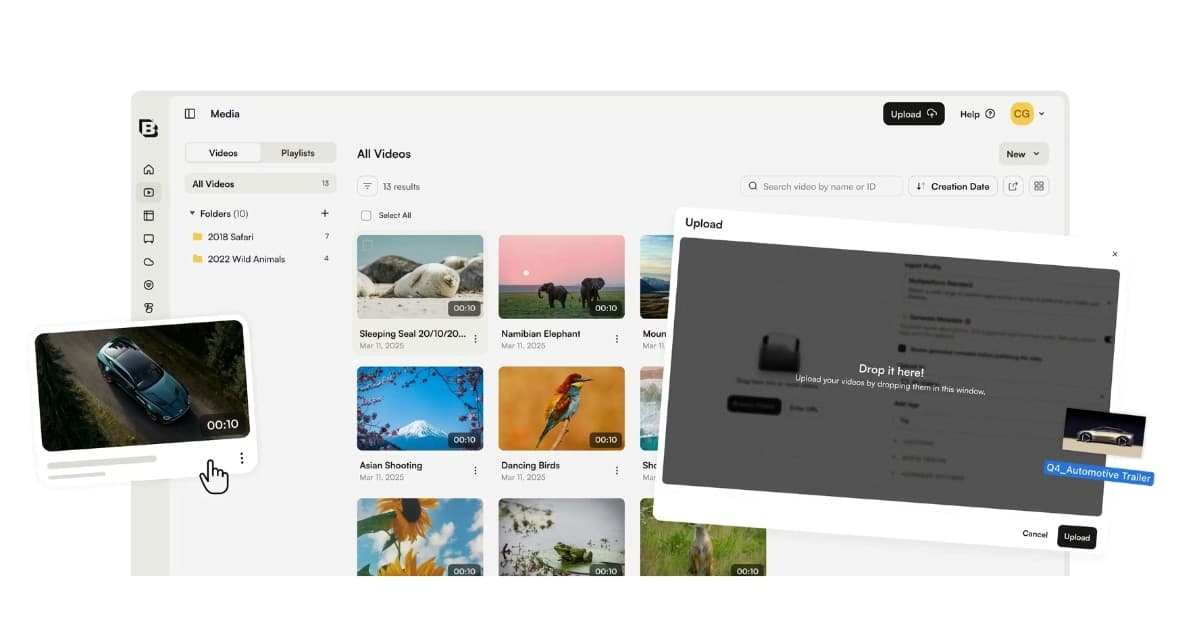Switch to the Playlists tab

(x=298, y=153)
